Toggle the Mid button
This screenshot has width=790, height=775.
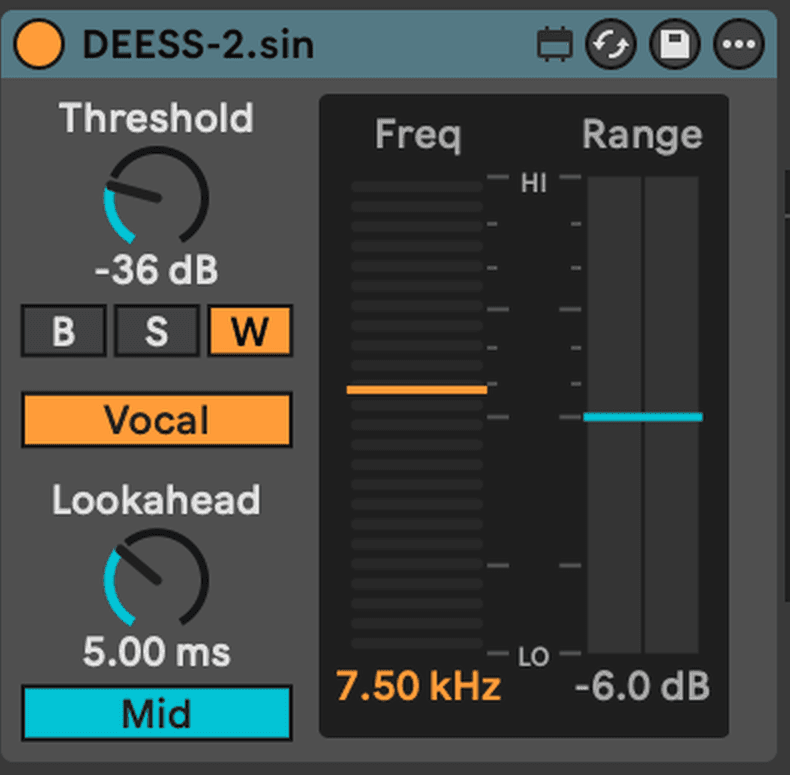pyautogui.click(x=157, y=714)
